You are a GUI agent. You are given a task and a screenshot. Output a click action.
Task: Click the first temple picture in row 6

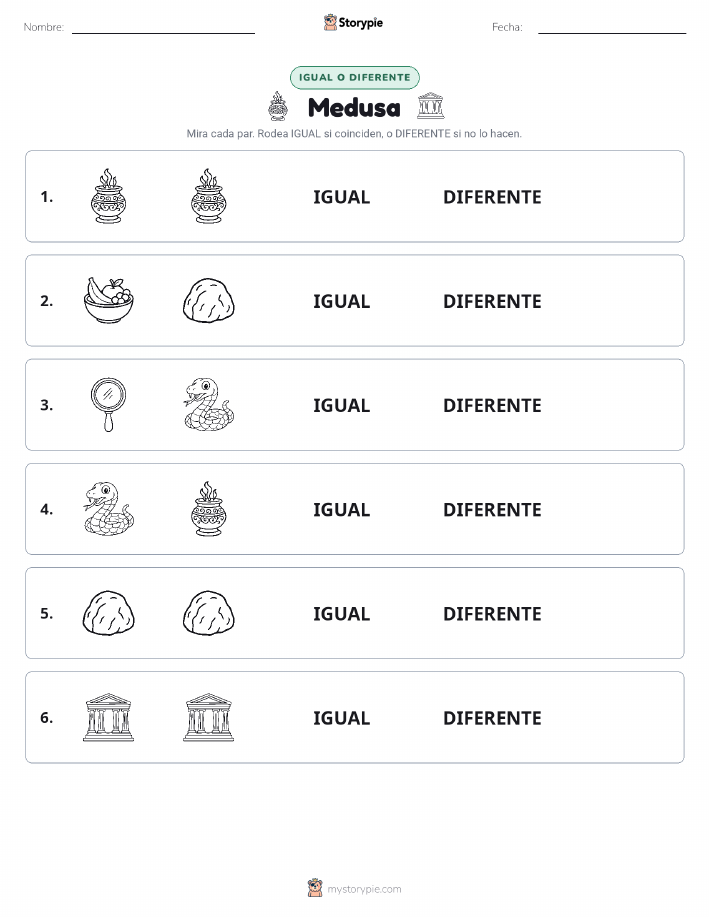[x=108, y=718]
